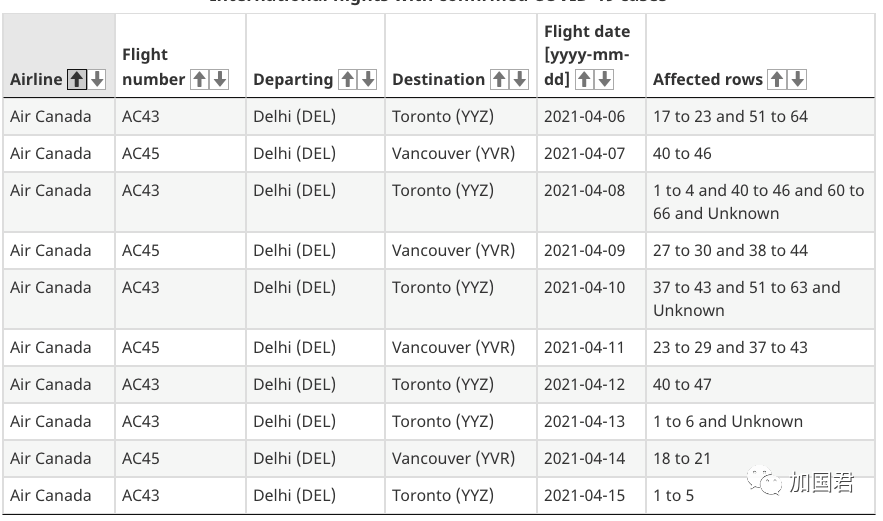This screenshot has width=883, height=521.
Task: Sort Departing column ascending arrow
Action: pyautogui.click(x=347, y=79)
